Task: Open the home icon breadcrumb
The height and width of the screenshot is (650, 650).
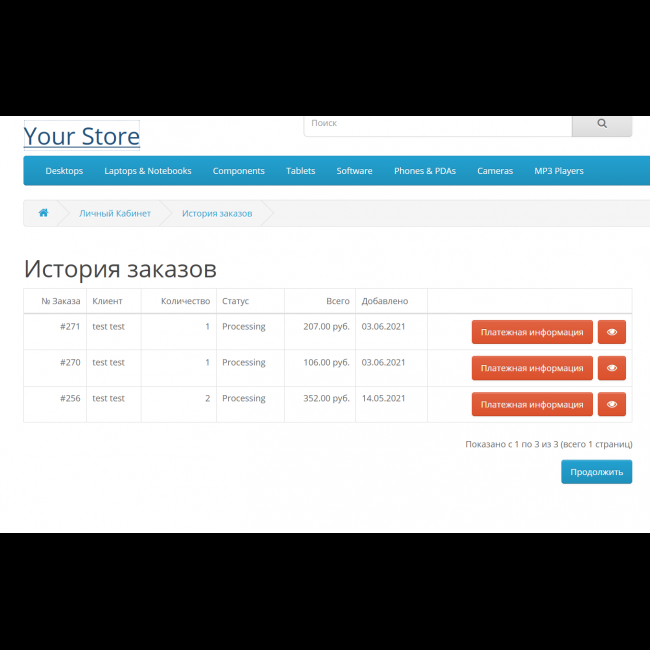Action: (43, 213)
